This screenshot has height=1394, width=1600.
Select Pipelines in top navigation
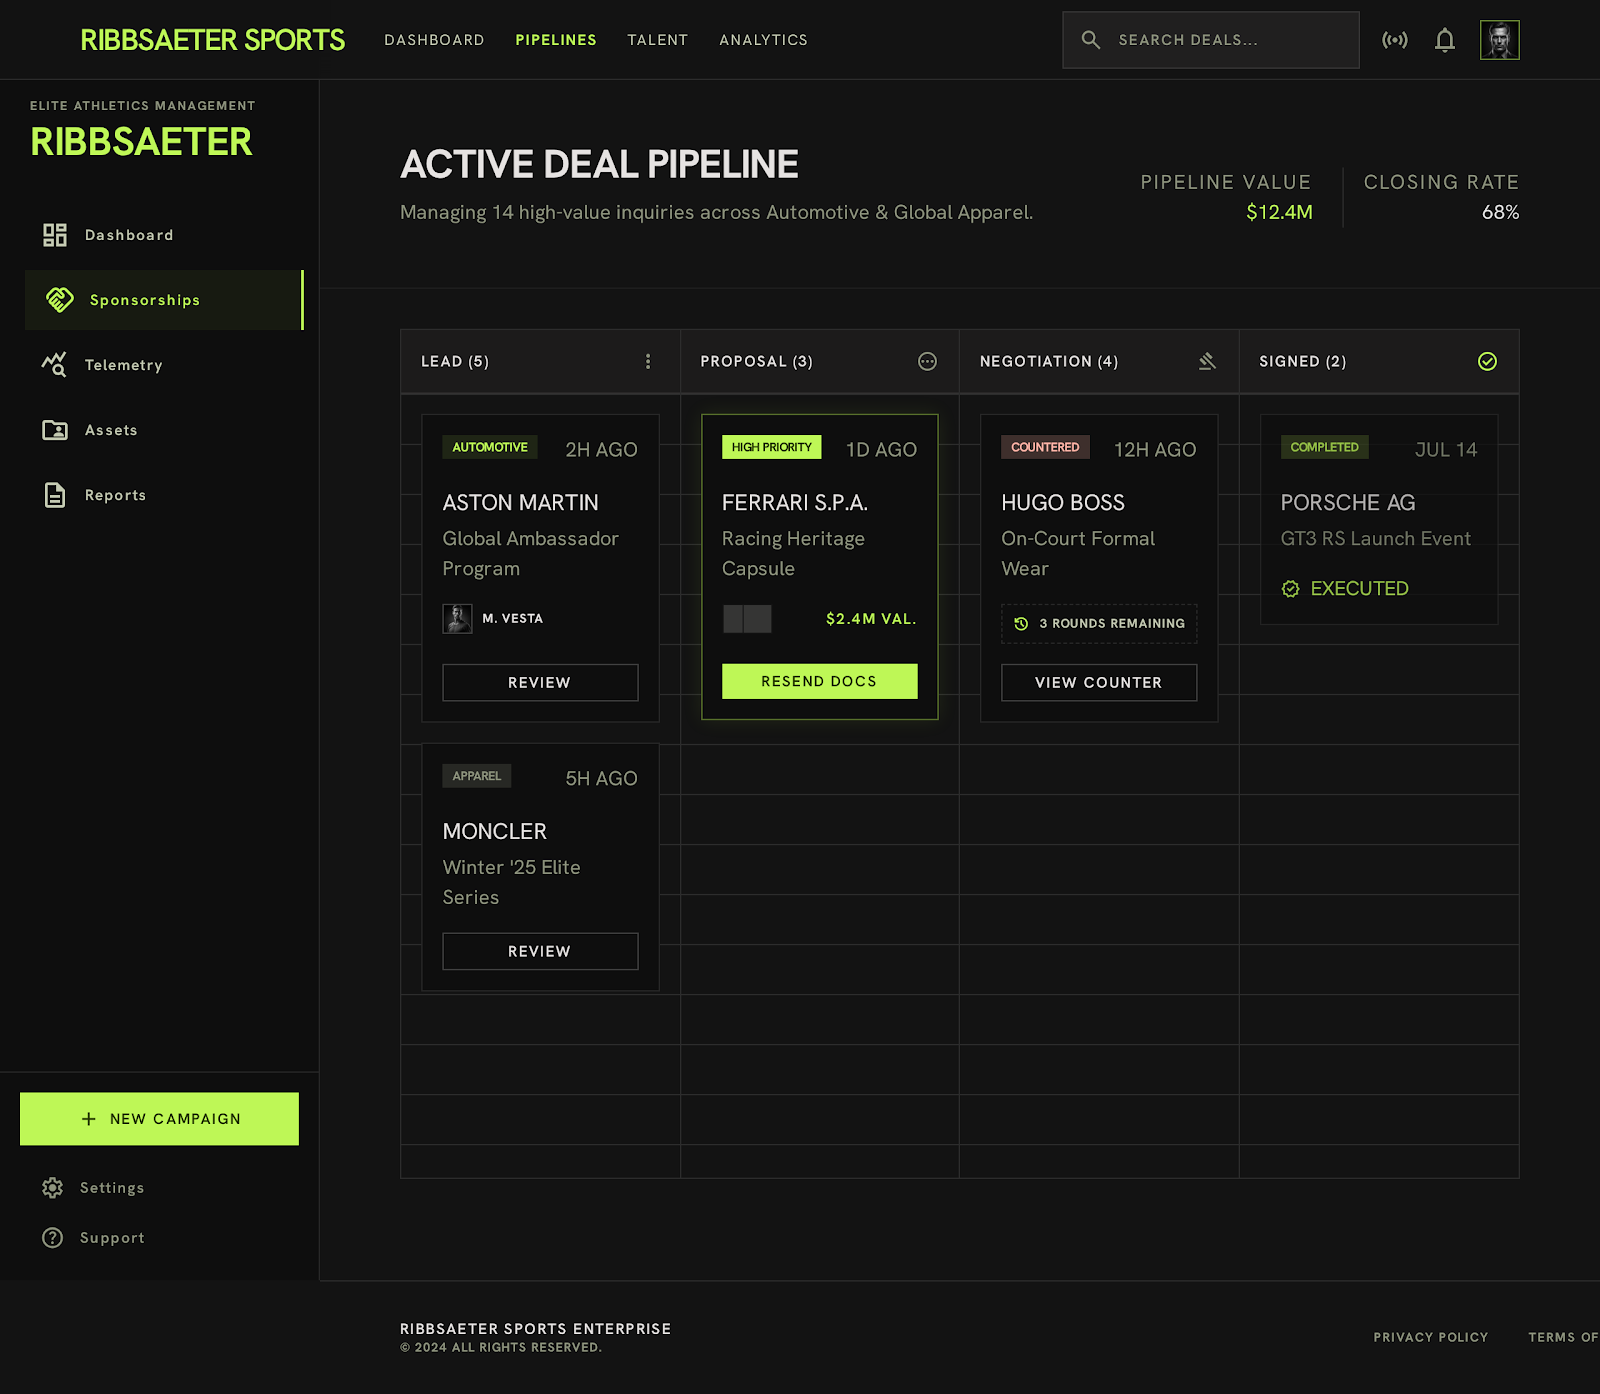[556, 40]
